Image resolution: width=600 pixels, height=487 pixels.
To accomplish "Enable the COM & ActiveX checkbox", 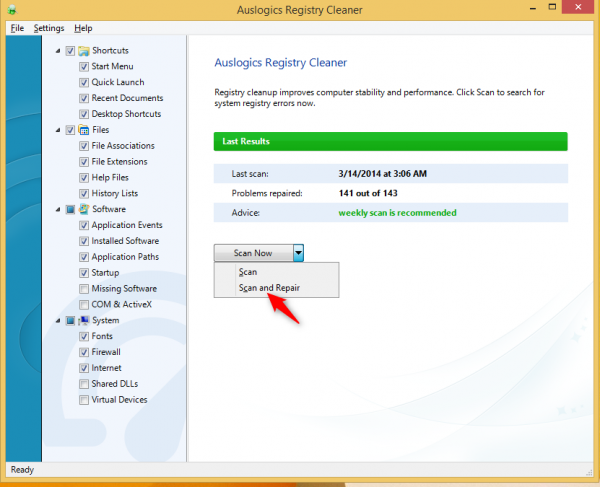I will [84, 305].
